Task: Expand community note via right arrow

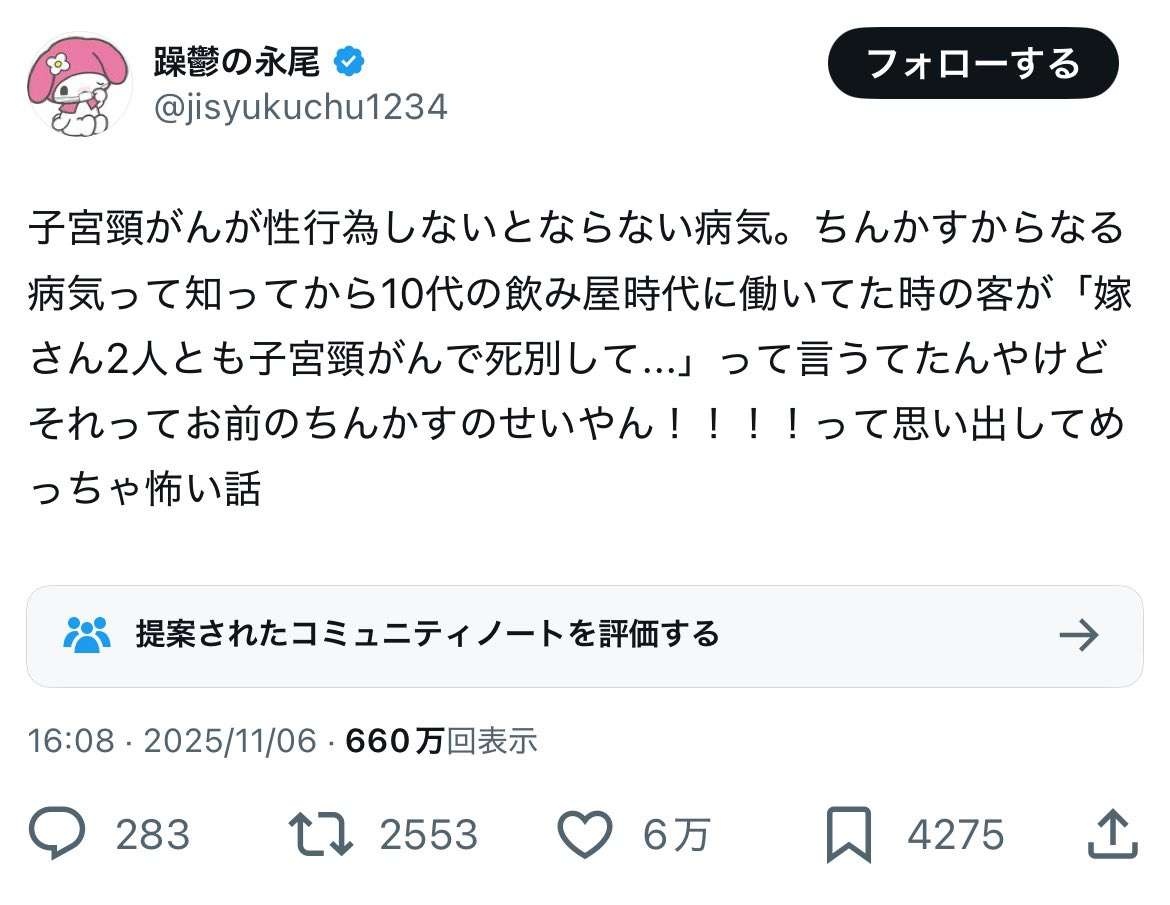Action: tap(1078, 635)
